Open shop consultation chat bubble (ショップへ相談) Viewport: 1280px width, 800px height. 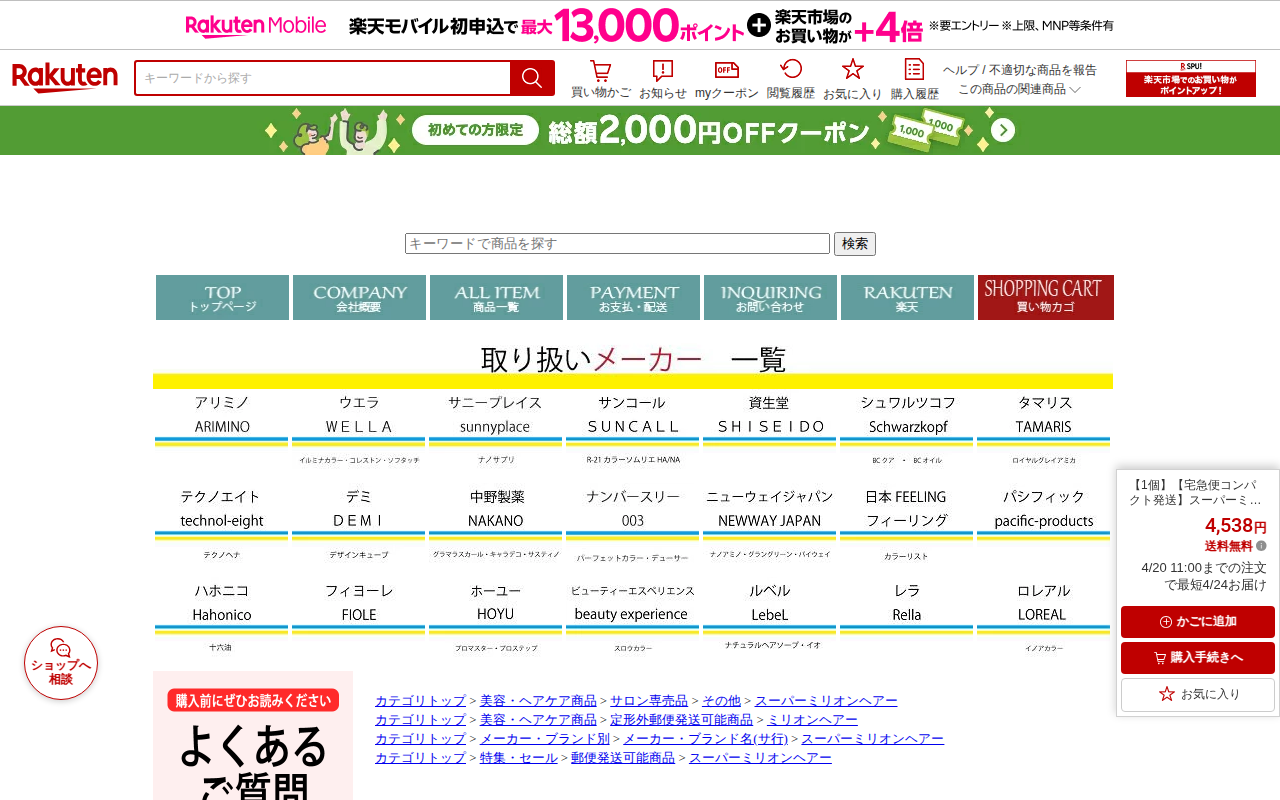(61, 663)
